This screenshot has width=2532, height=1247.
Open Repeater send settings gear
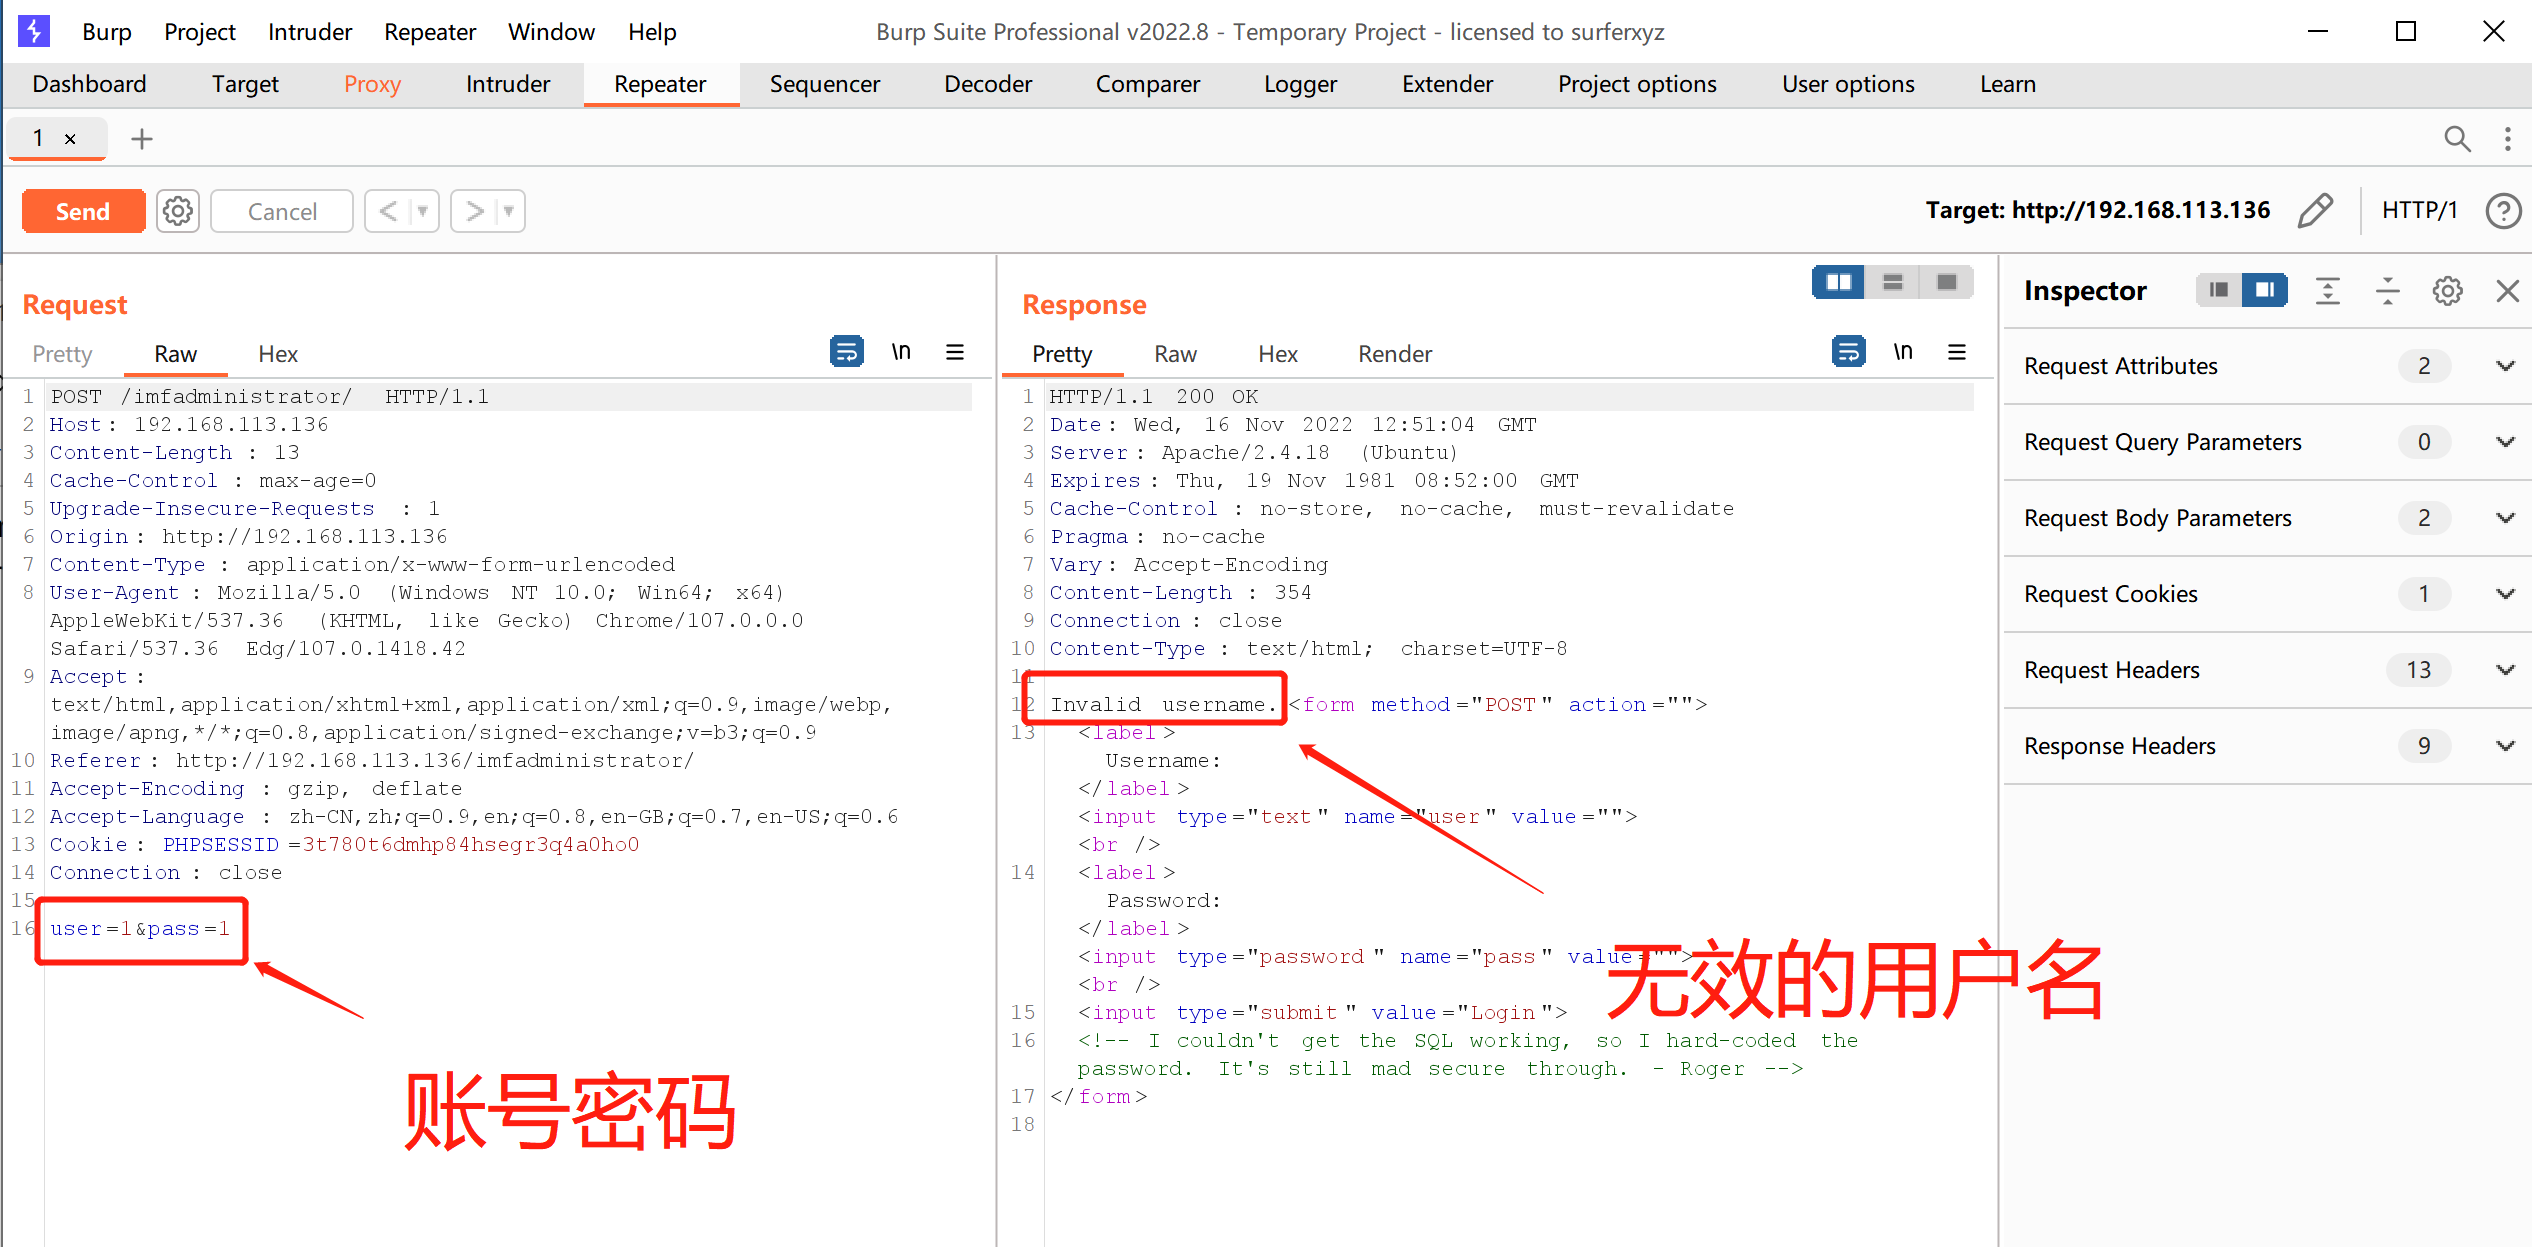coord(178,211)
